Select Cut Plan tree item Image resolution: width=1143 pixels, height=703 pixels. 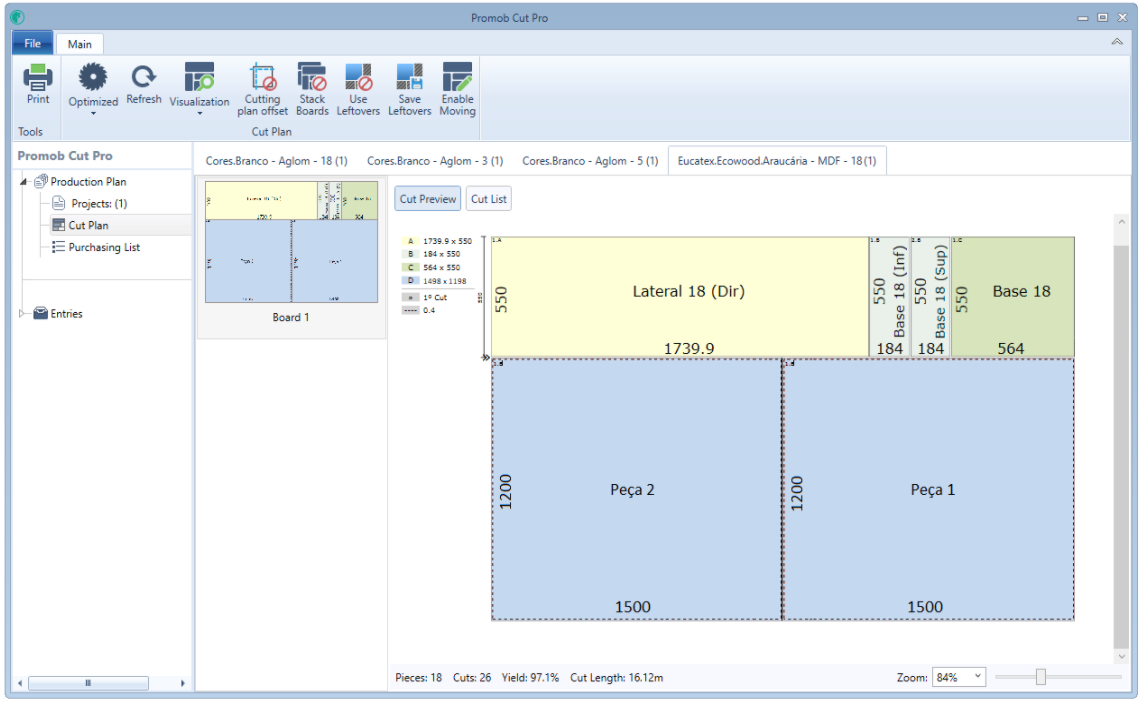click(88, 225)
